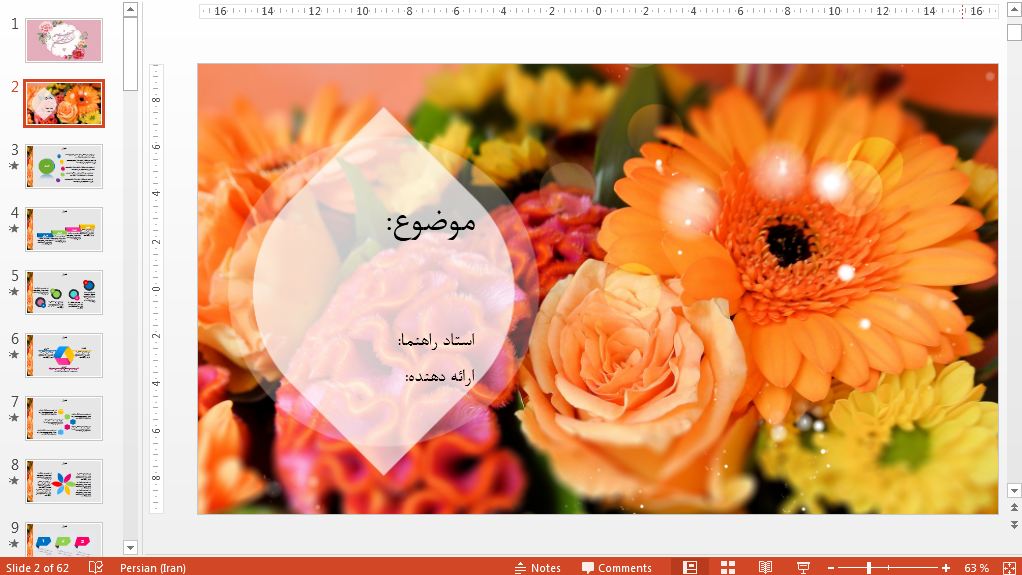Click the horizontal ruler at 0 mark

pos(598,11)
